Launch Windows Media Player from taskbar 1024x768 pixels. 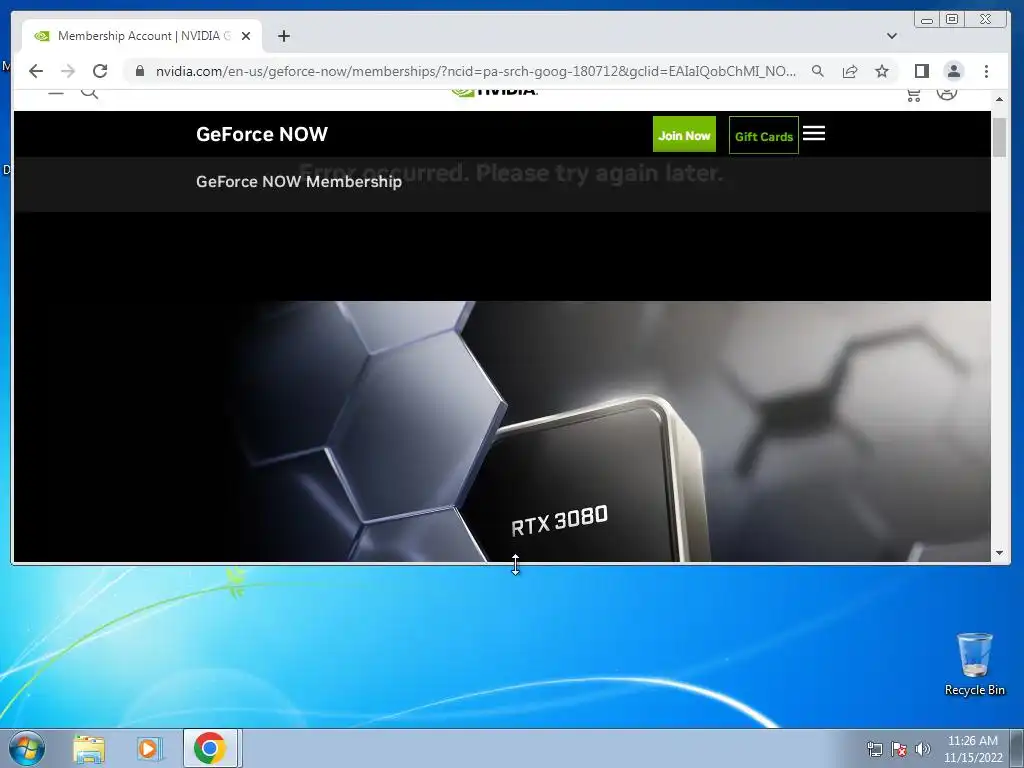(x=149, y=749)
